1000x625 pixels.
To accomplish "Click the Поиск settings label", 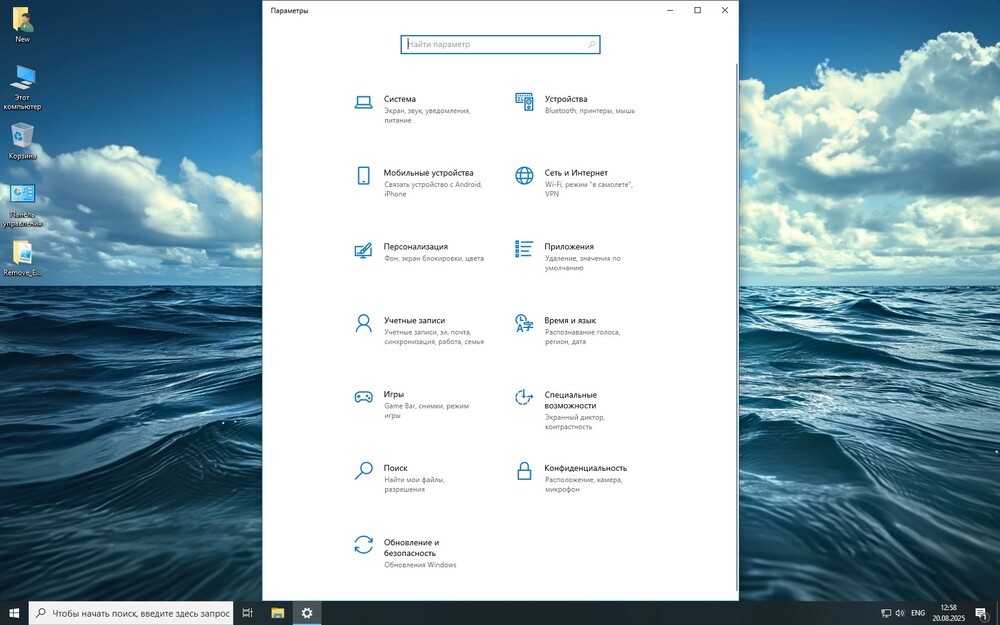I will 395,468.
